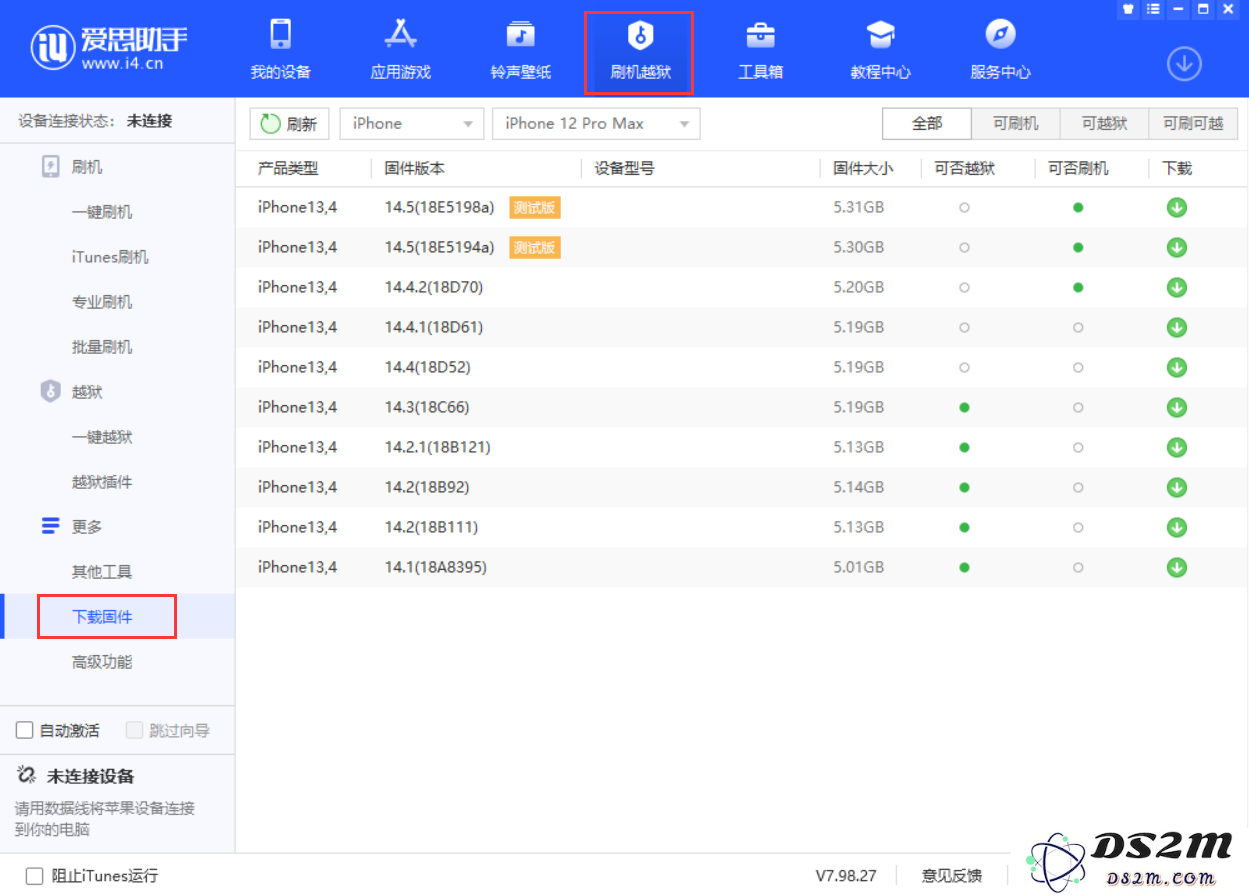
Task: Click the 可否刷机 column header
Action: (1078, 168)
